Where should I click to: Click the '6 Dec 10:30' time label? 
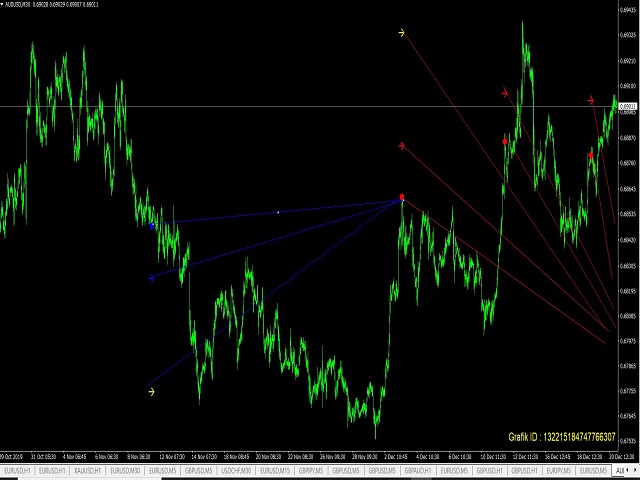click(x=460, y=456)
